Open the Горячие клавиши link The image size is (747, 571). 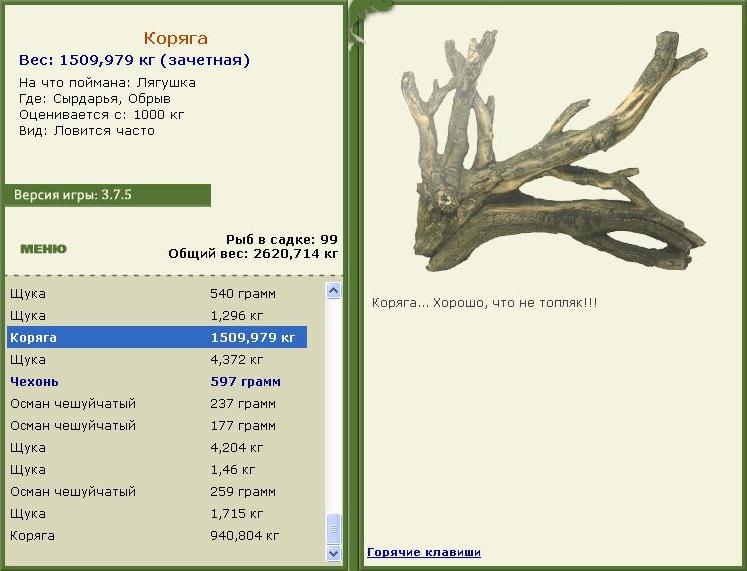[x=424, y=552]
